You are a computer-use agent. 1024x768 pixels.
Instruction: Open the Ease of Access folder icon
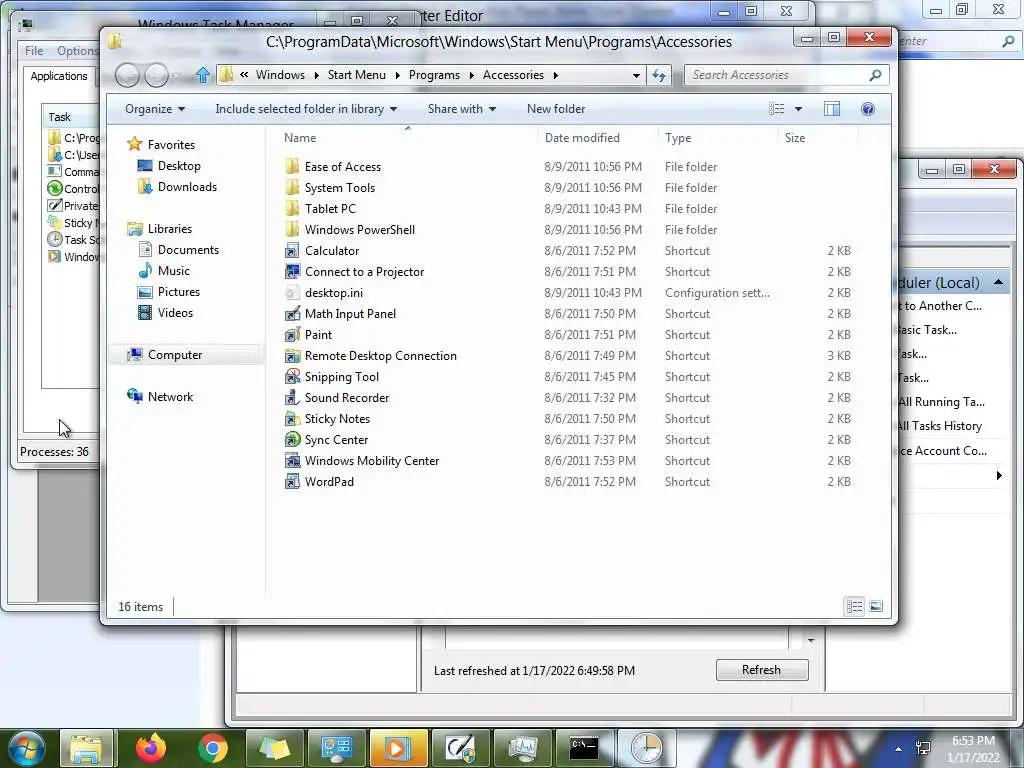(293, 167)
